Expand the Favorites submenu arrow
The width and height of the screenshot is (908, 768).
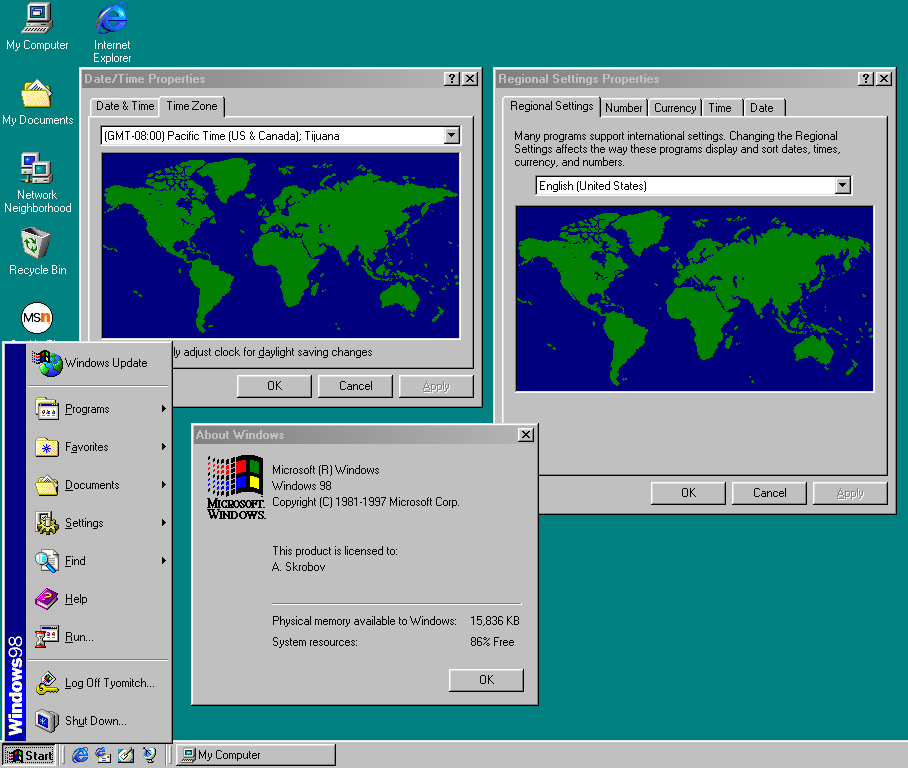(x=164, y=447)
